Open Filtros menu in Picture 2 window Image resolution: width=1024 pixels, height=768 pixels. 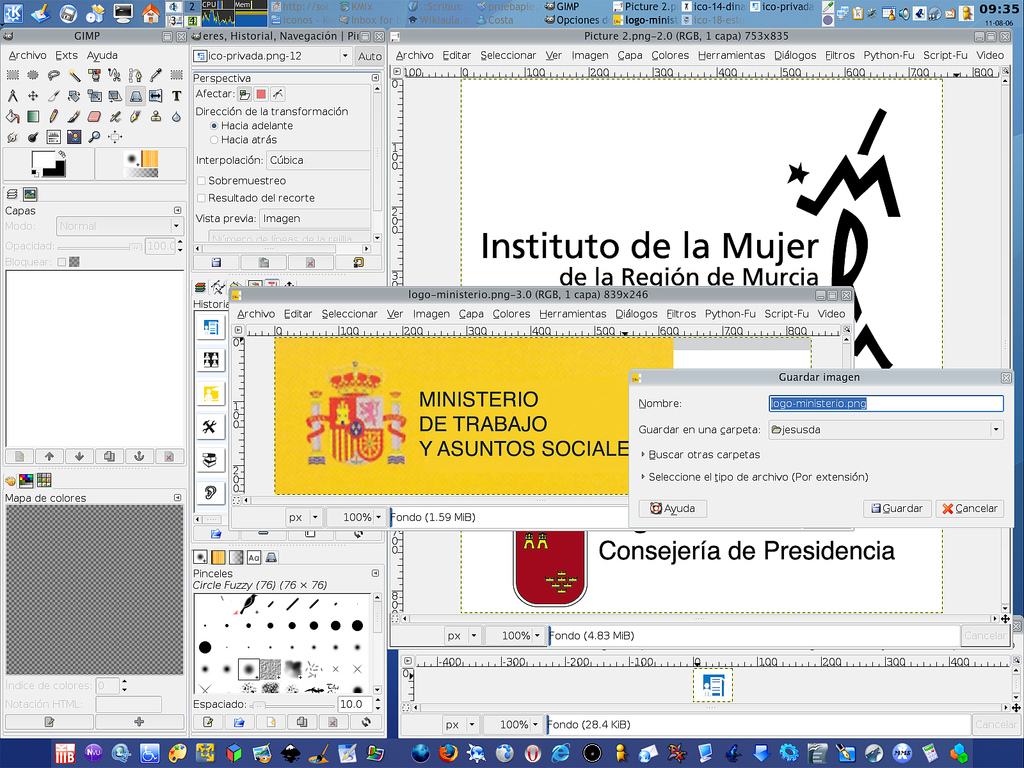[x=839, y=56]
